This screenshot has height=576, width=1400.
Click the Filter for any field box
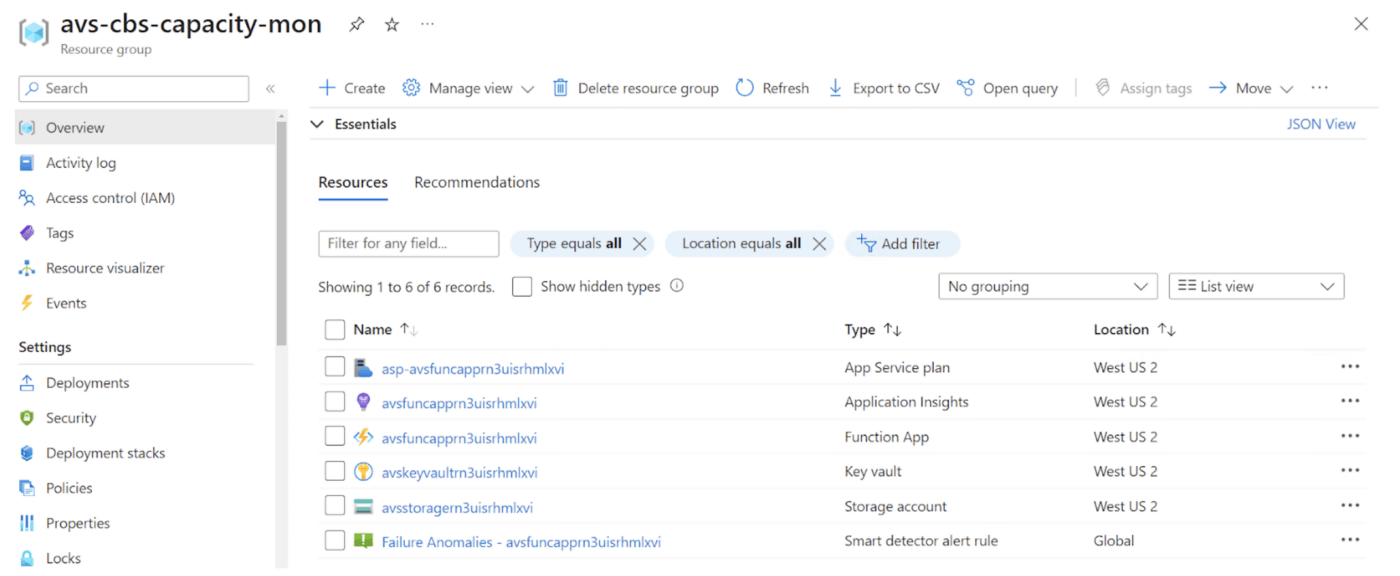[408, 243]
